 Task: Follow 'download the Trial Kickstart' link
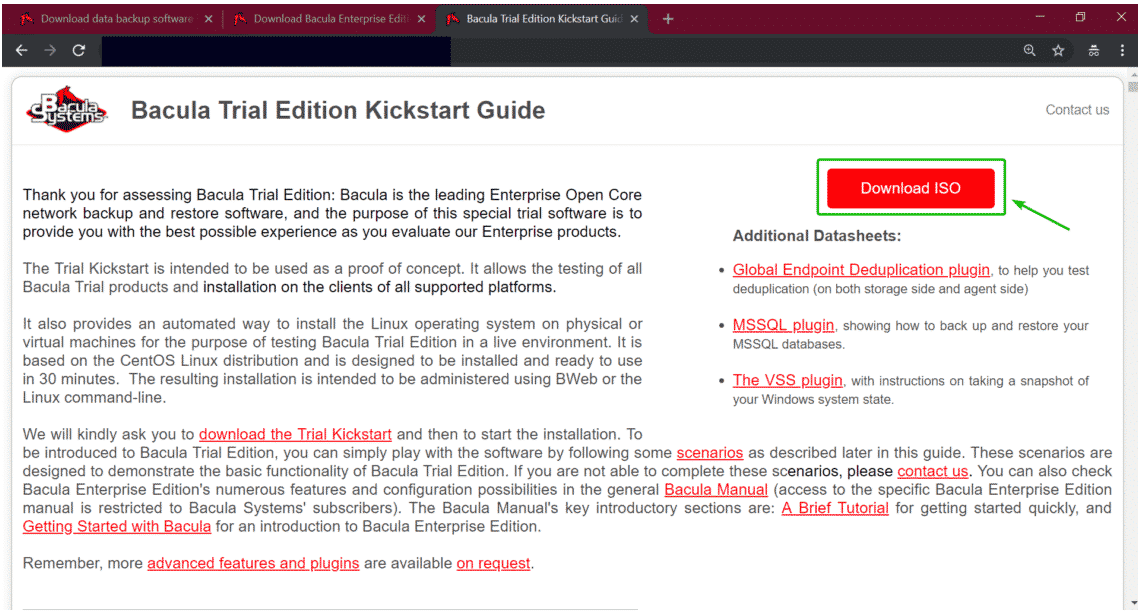pos(295,434)
